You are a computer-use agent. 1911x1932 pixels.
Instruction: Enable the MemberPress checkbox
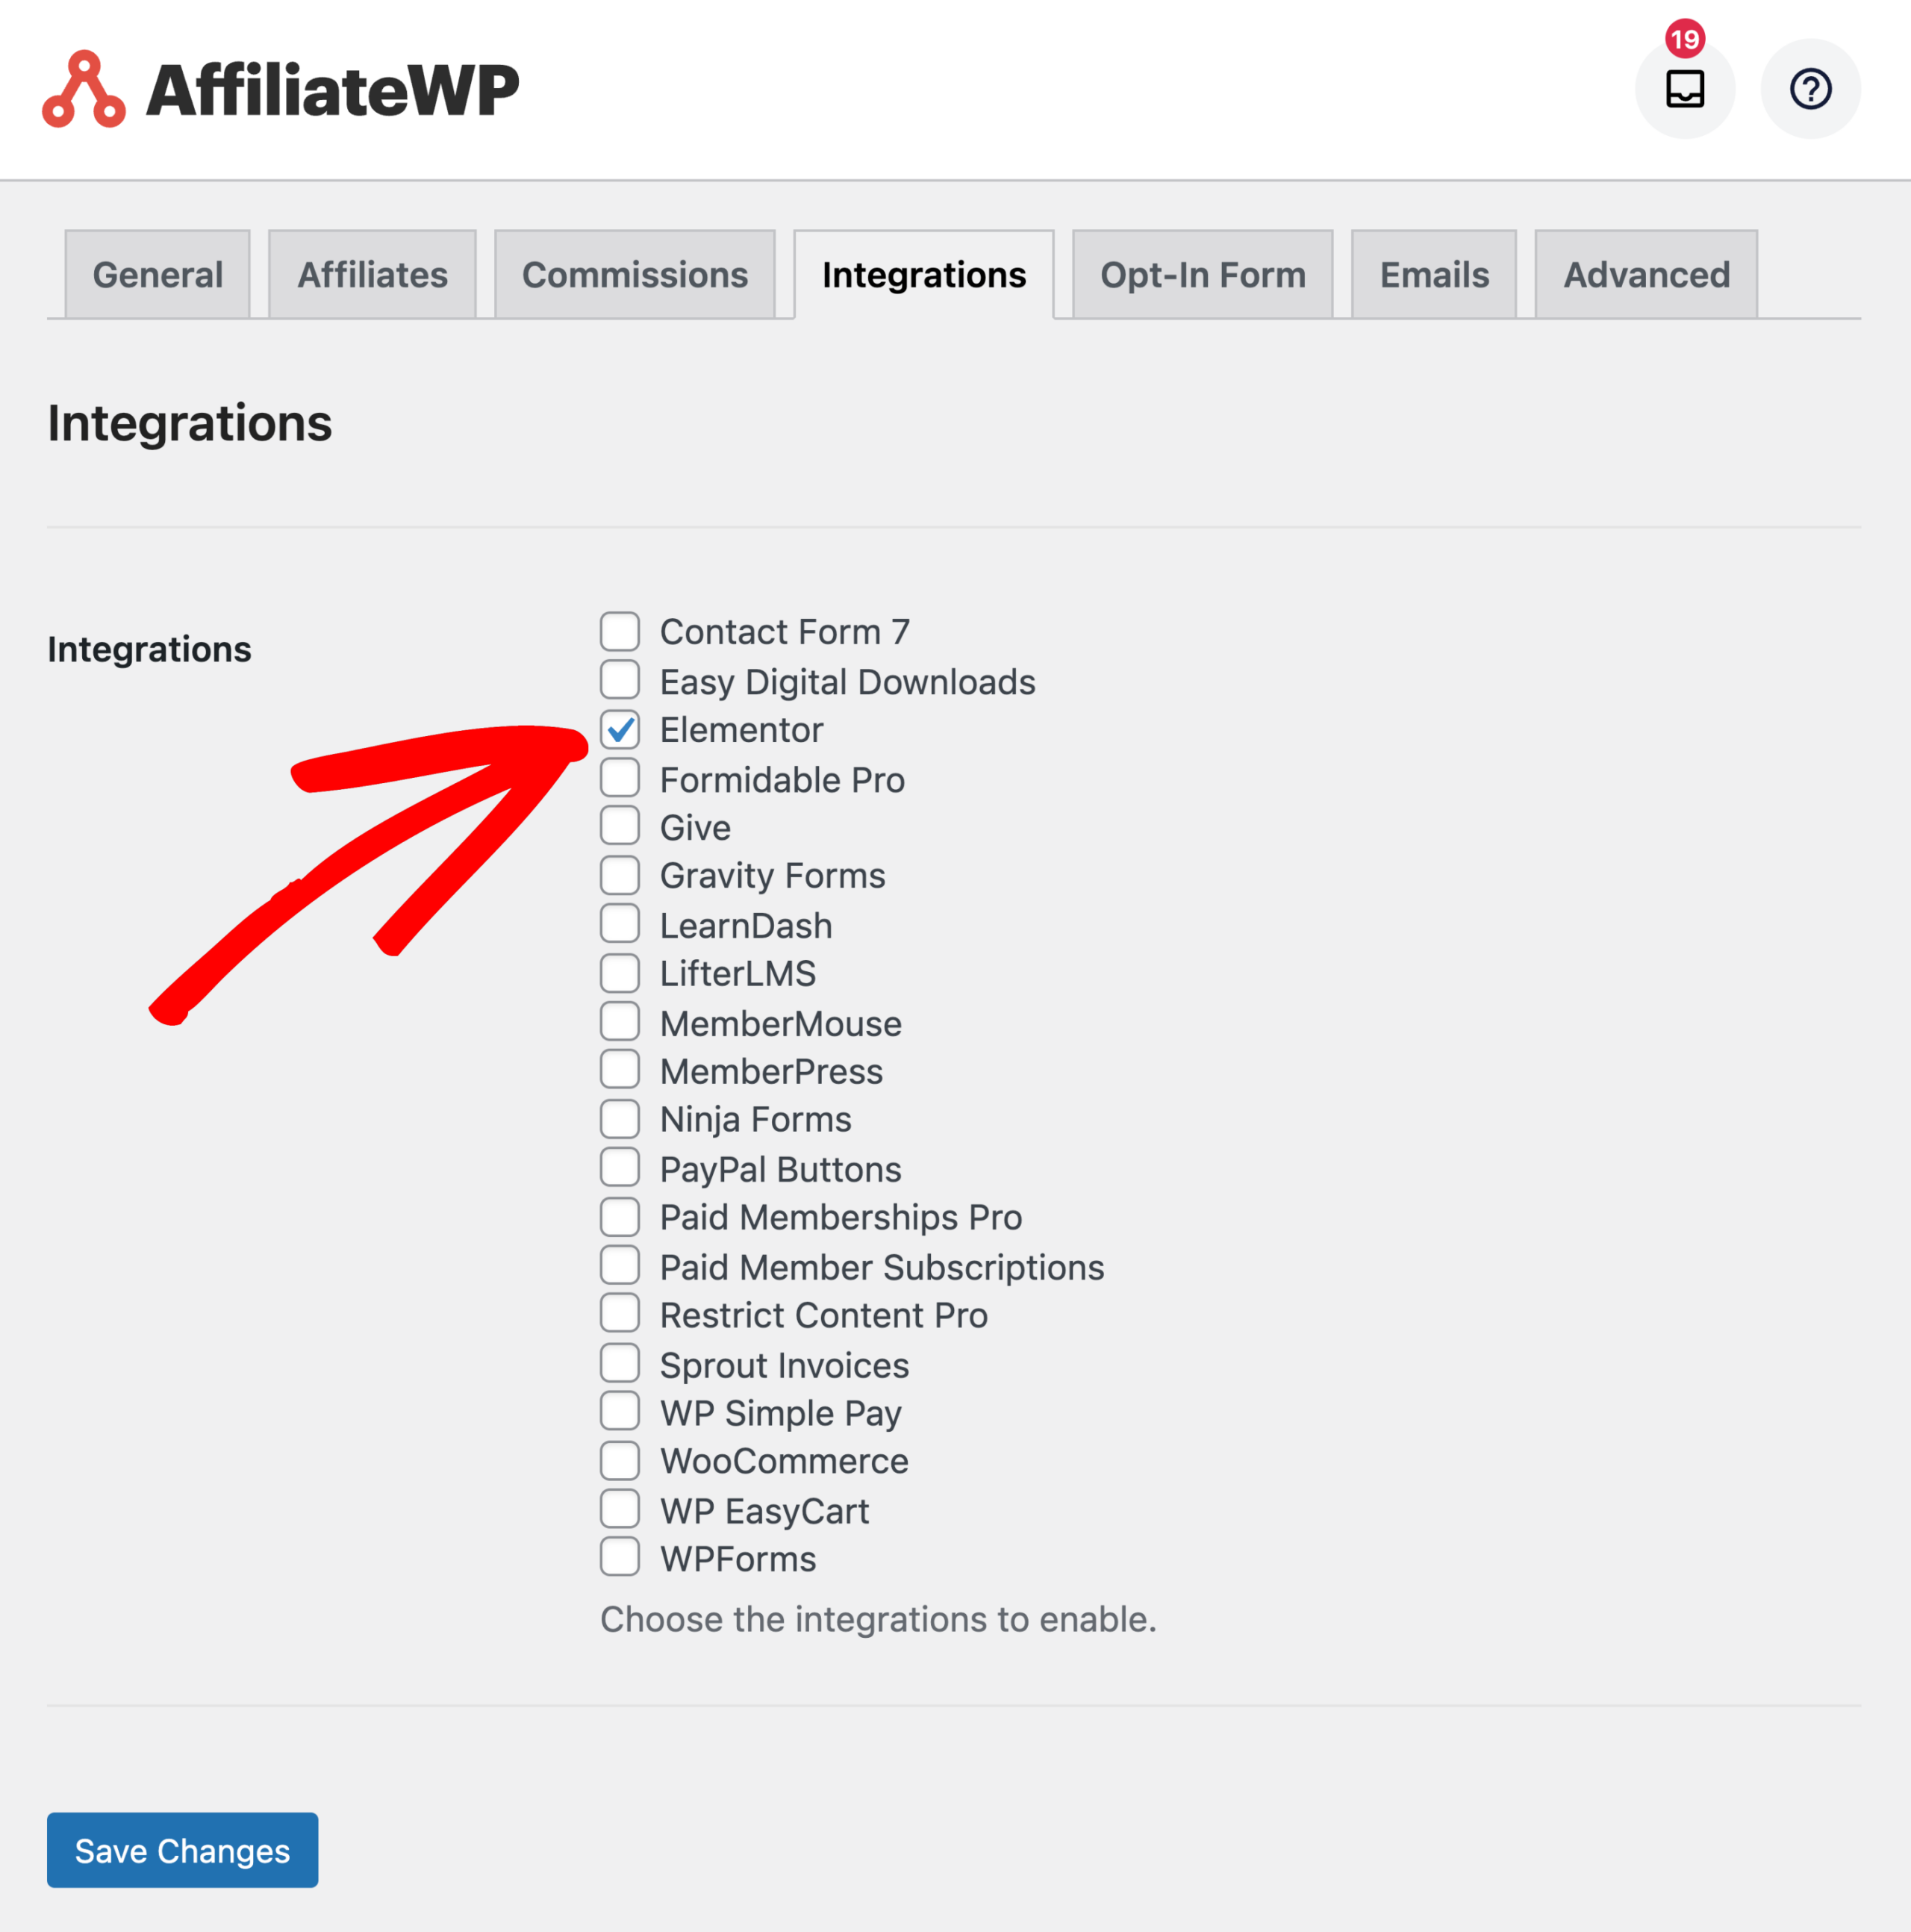(620, 1070)
